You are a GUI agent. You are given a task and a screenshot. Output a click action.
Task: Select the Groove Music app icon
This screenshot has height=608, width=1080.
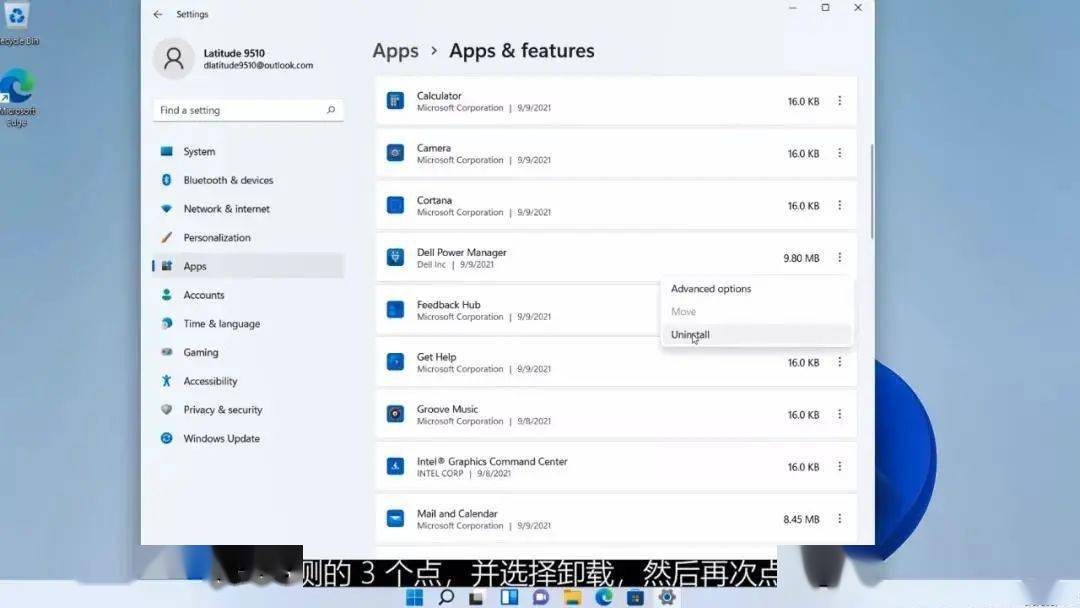coord(395,414)
